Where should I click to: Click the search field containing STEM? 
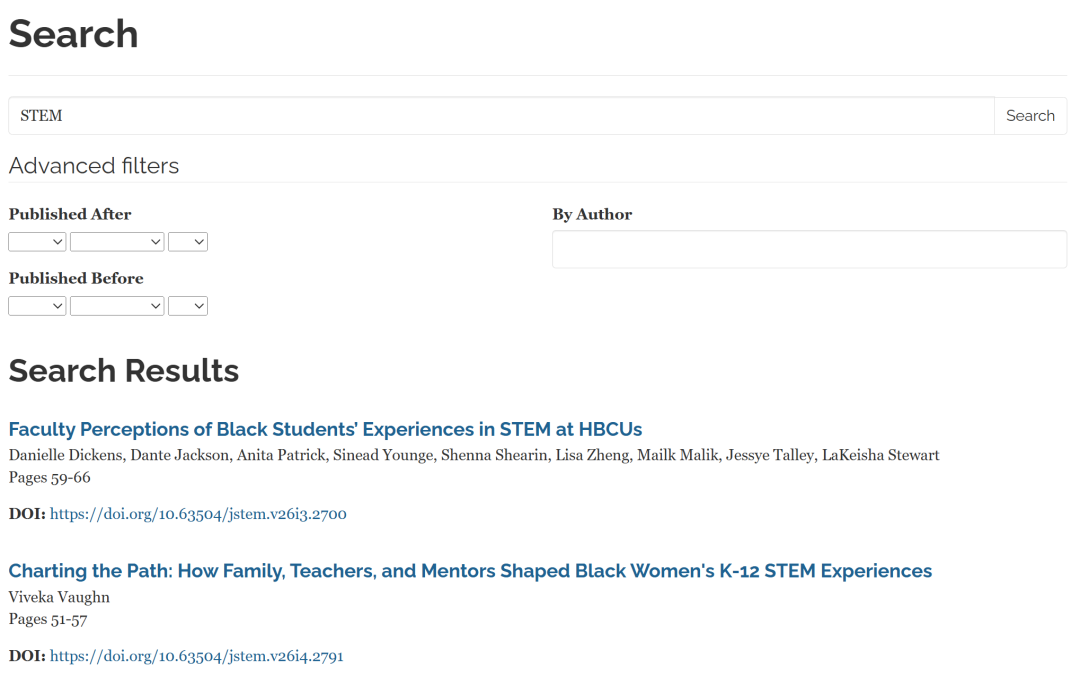click(500, 116)
